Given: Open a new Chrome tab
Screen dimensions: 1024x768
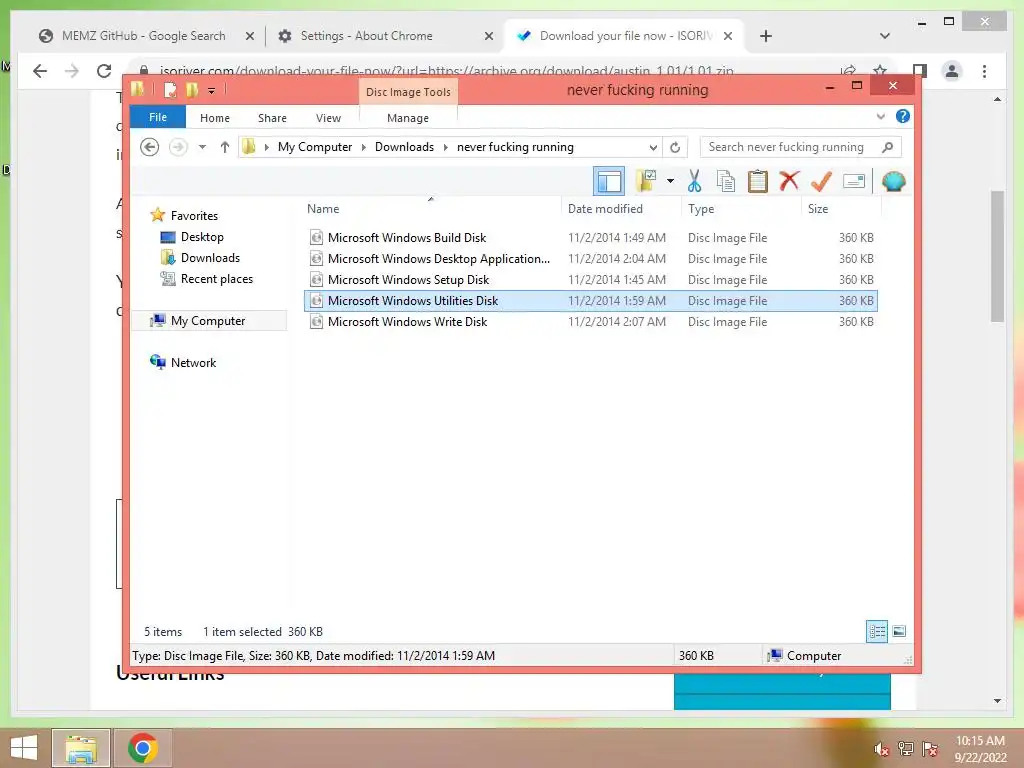Looking at the screenshot, I should [765, 36].
